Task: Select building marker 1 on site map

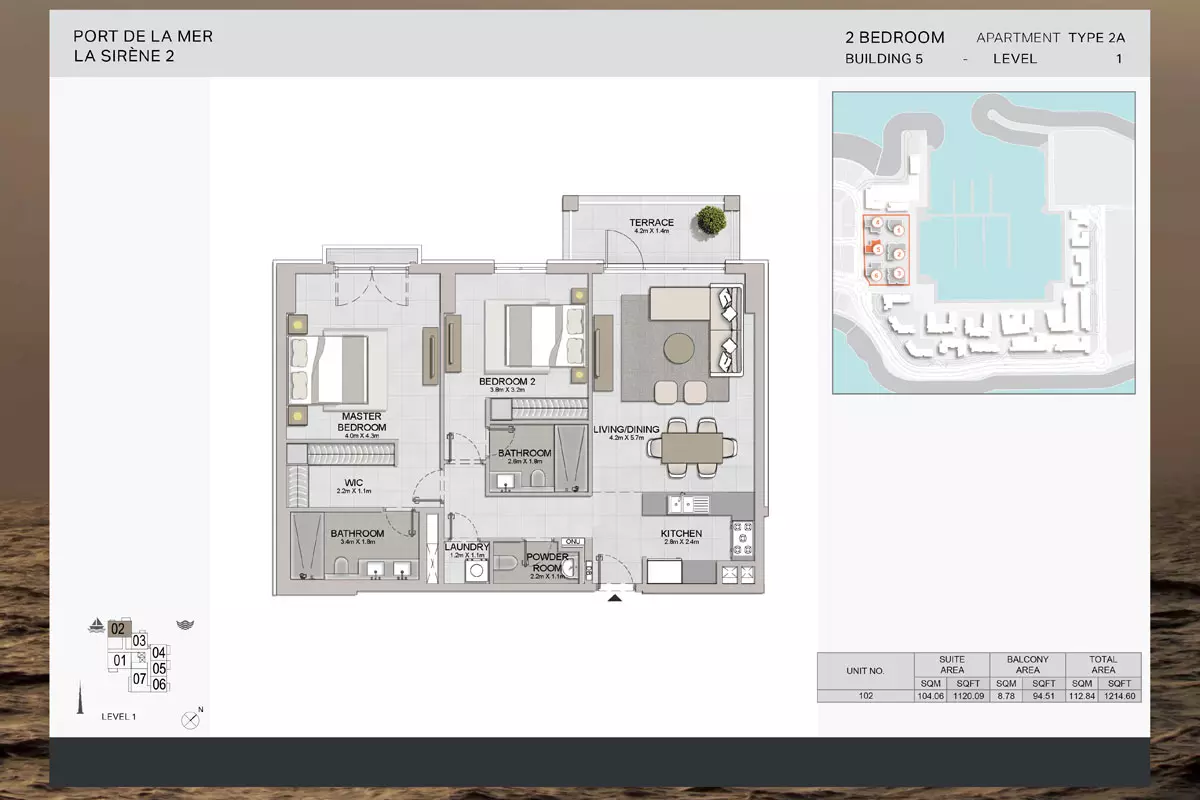Action: [x=899, y=230]
